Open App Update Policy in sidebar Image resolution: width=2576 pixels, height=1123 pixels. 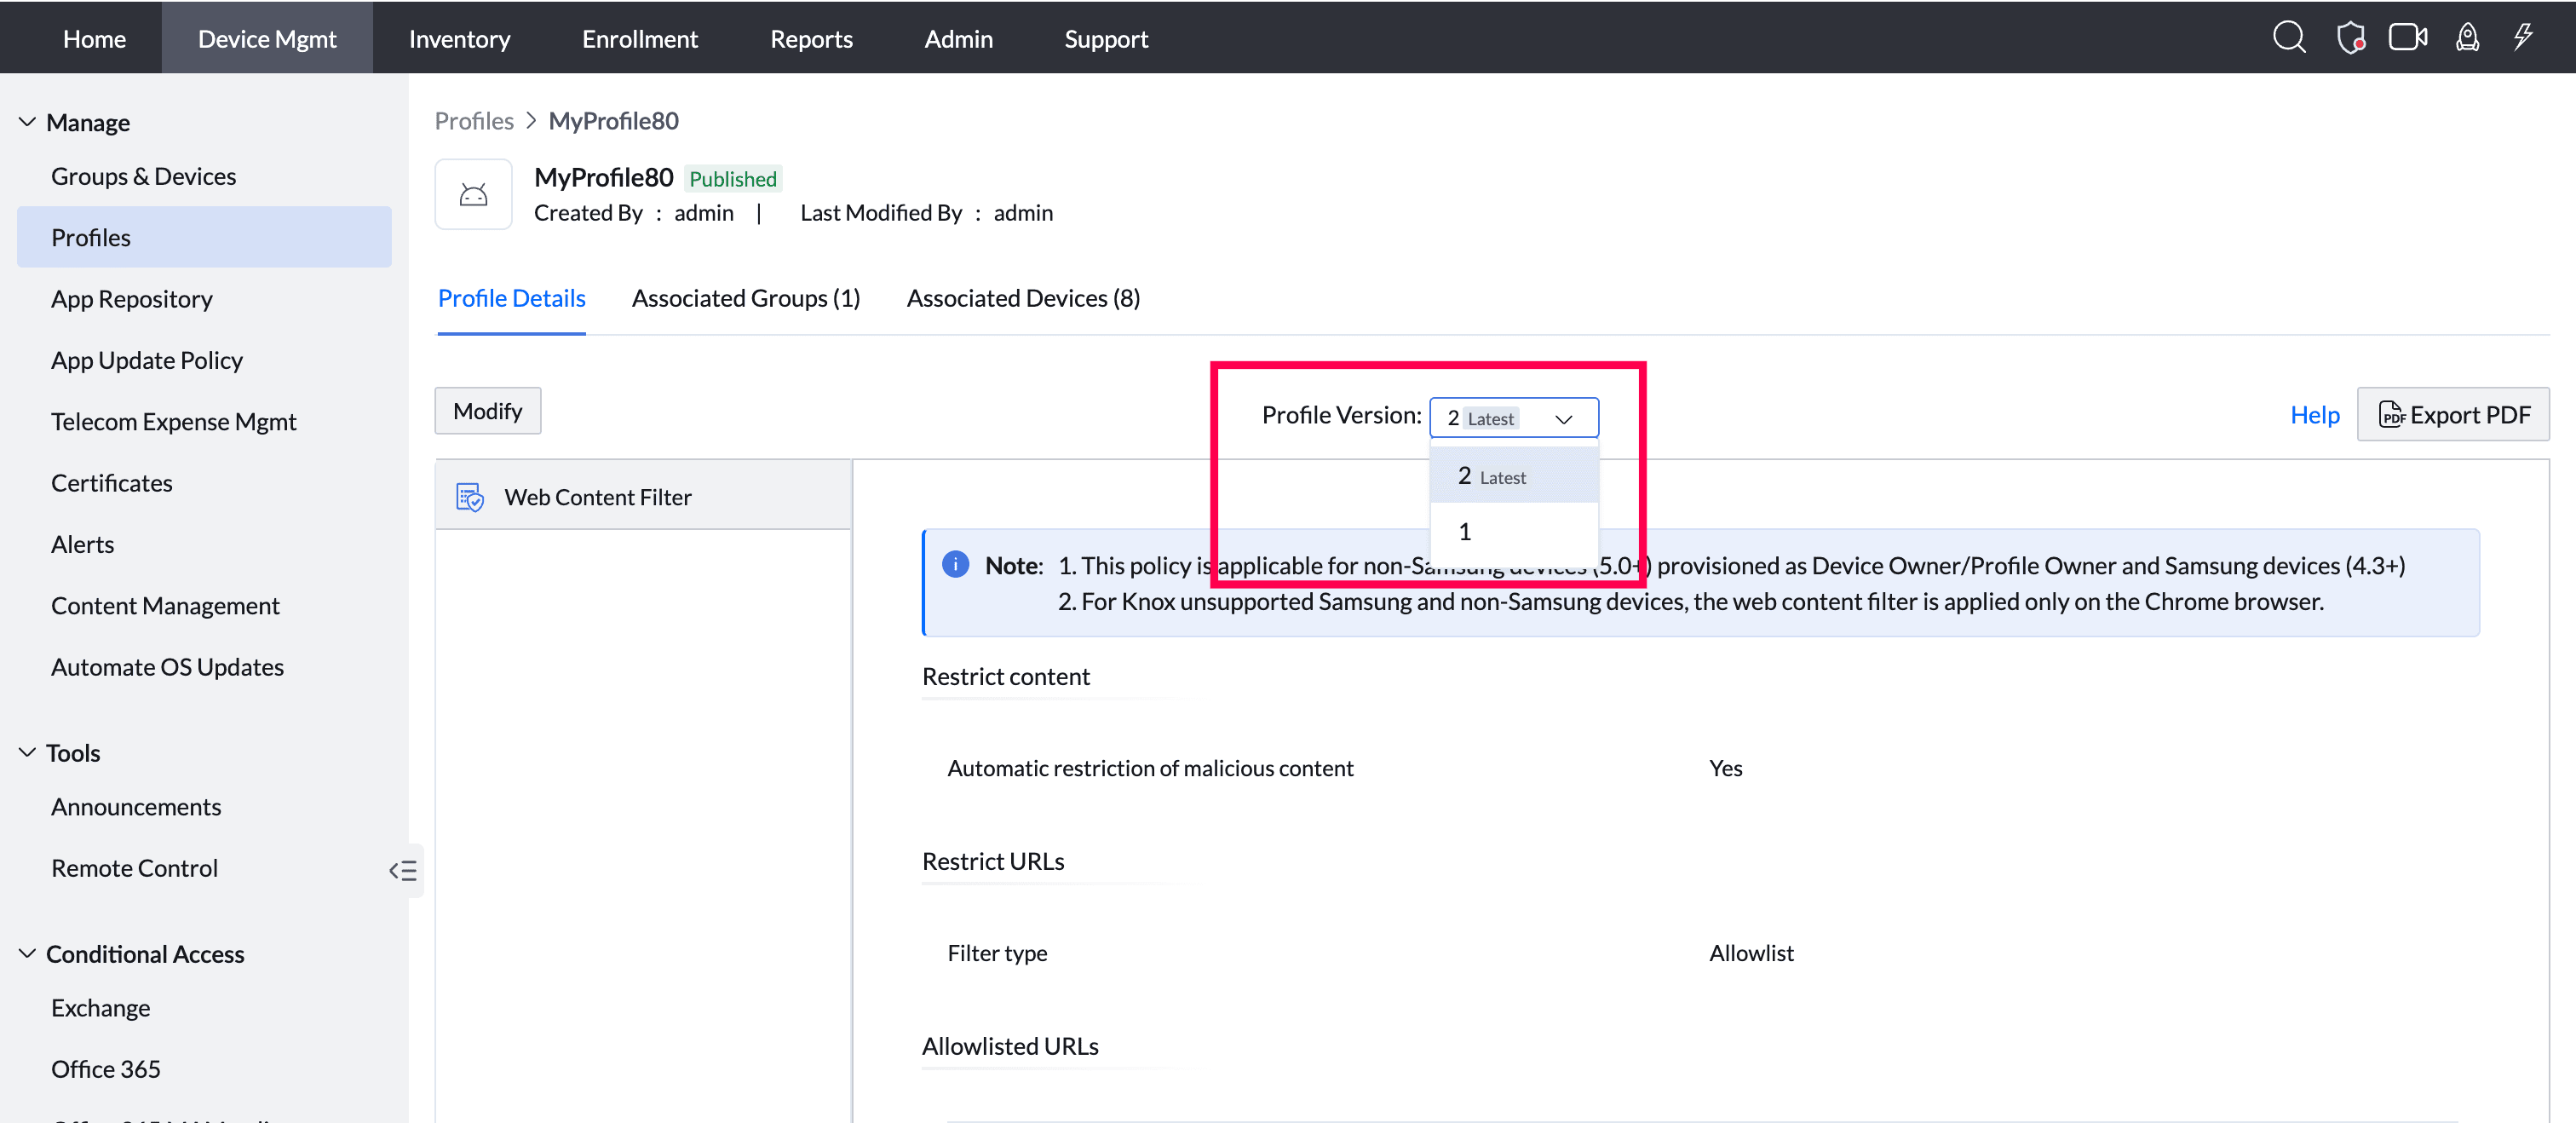[147, 360]
